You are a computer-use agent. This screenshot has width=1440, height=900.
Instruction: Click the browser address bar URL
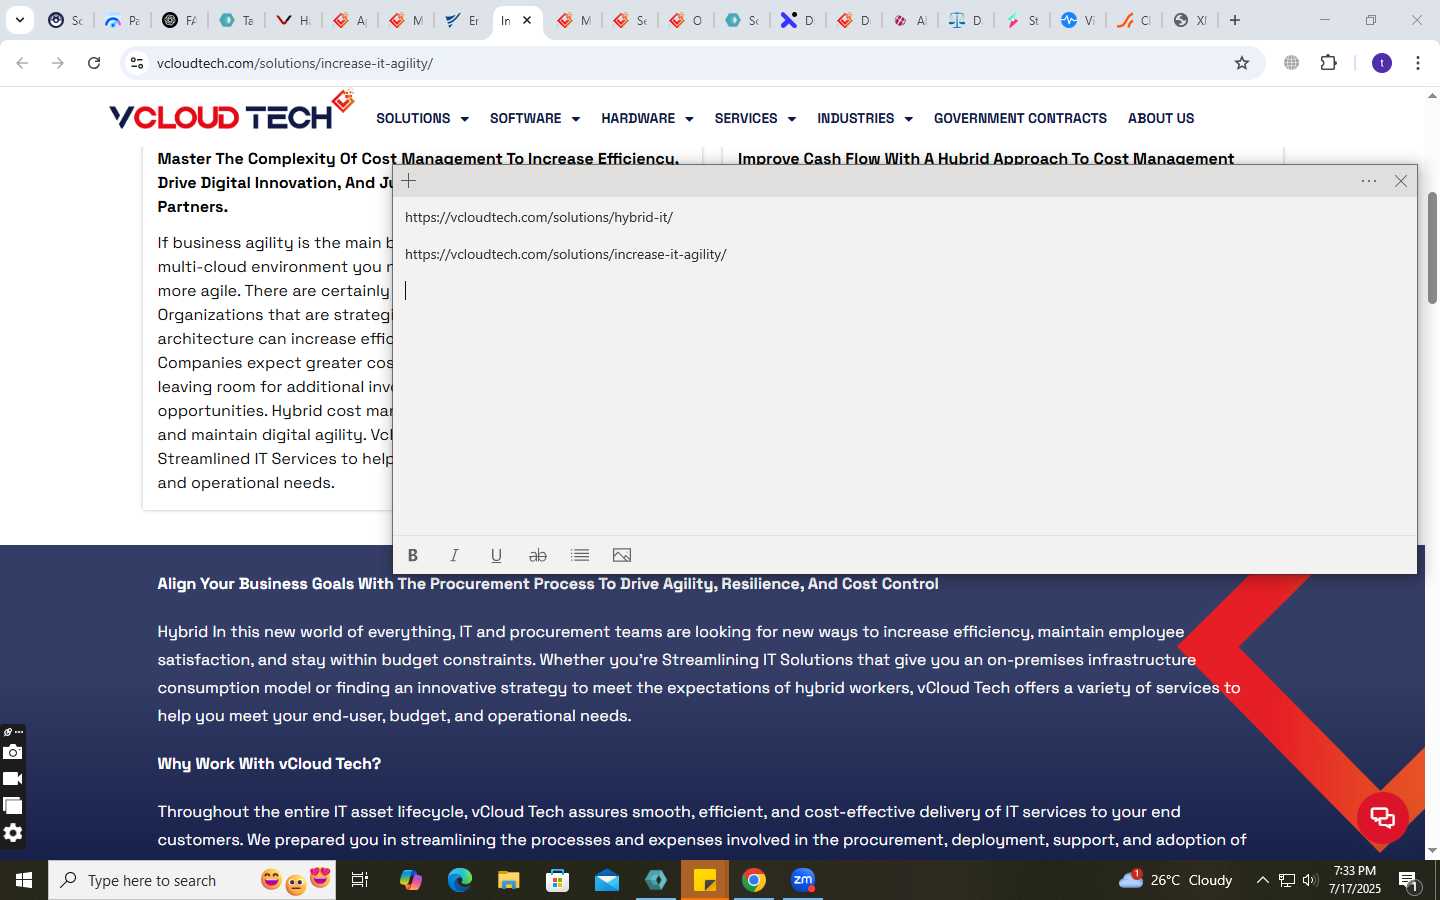[295, 63]
